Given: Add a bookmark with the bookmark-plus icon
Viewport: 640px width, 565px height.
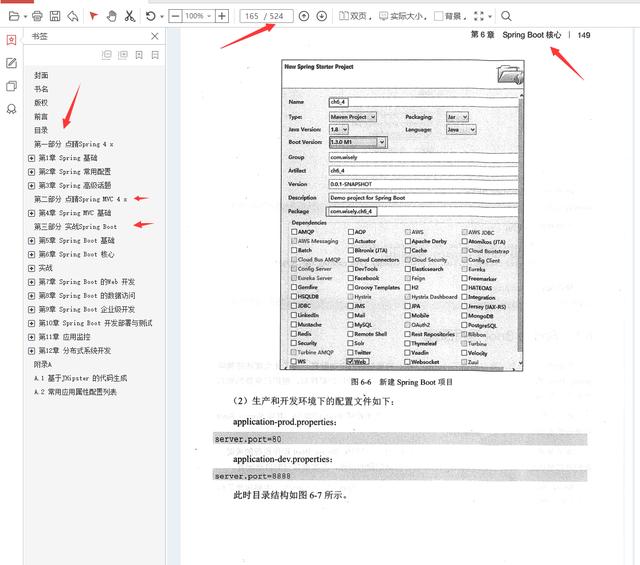Looking at the screenshot, I should coord(139,55).
